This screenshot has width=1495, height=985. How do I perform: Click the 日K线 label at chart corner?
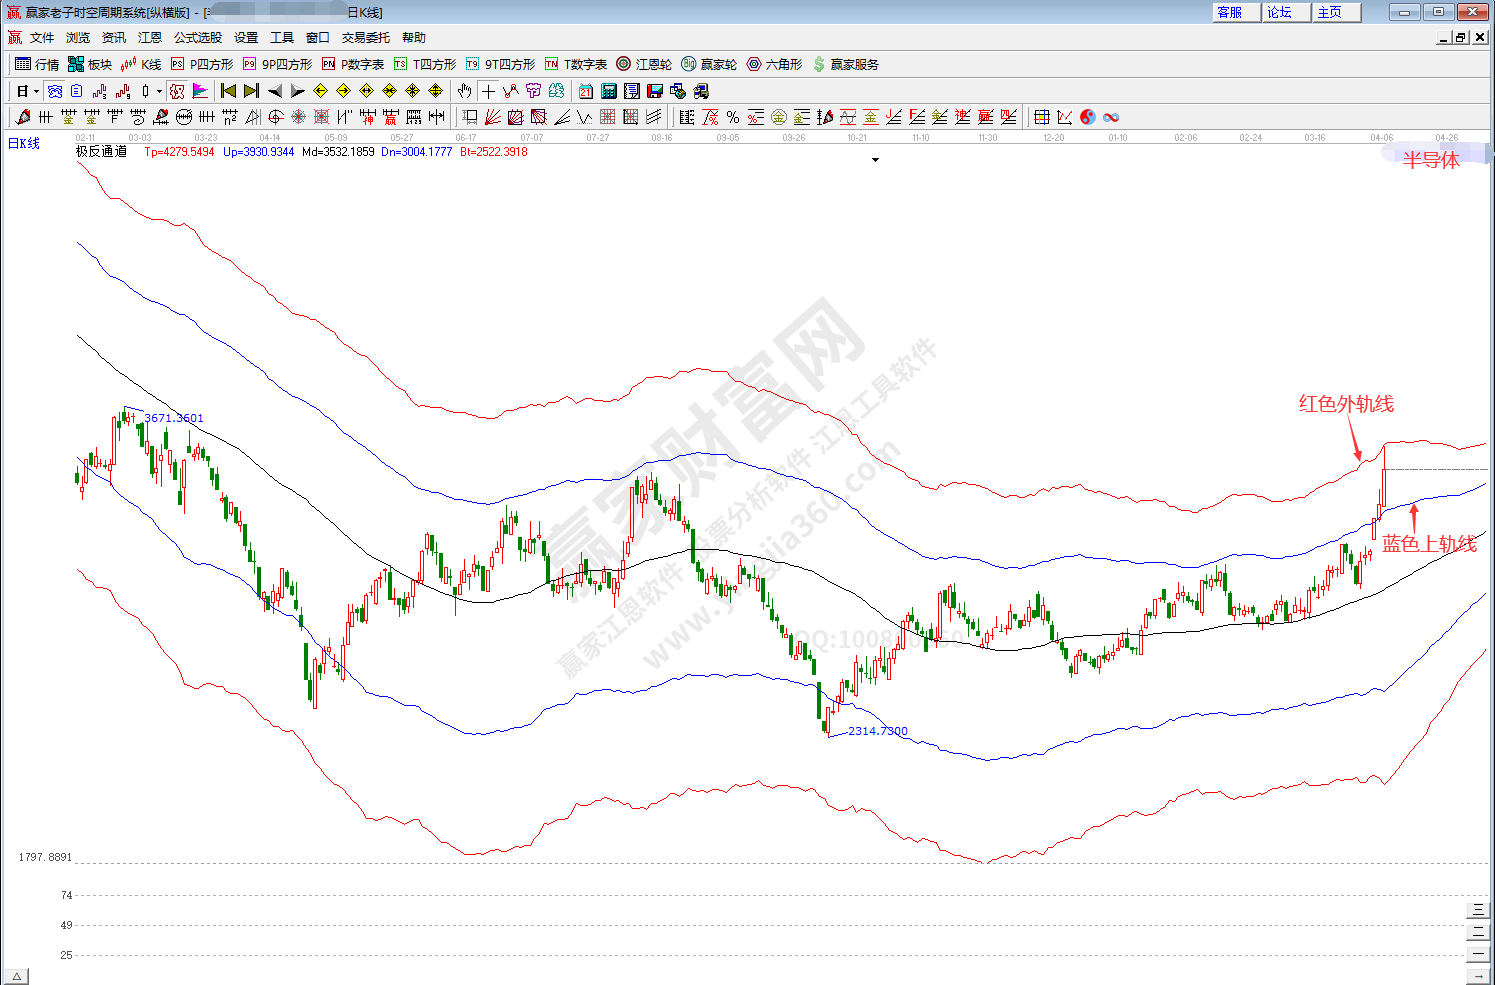coord(24,144)
